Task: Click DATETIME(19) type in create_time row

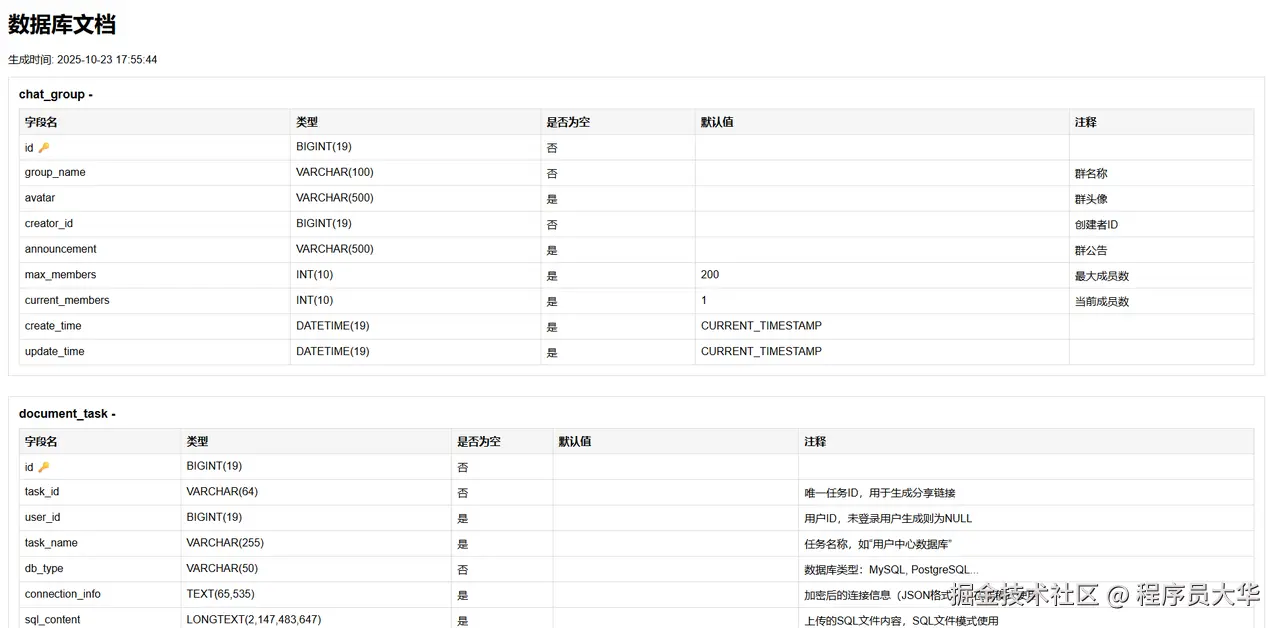Action: click(333, 326)
